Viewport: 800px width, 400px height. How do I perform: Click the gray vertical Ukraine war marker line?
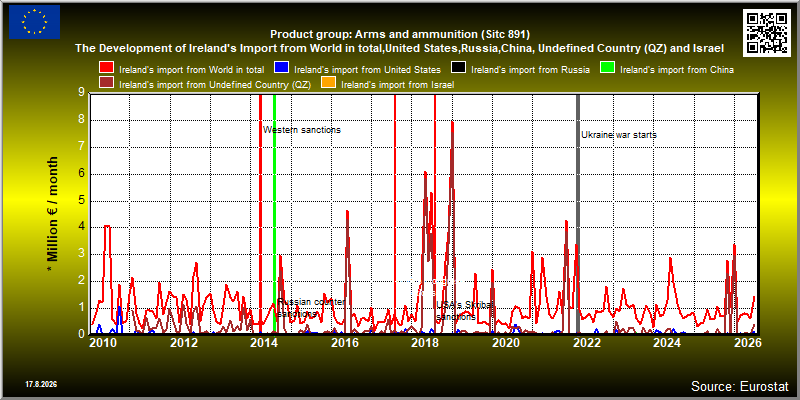[578, 214]
